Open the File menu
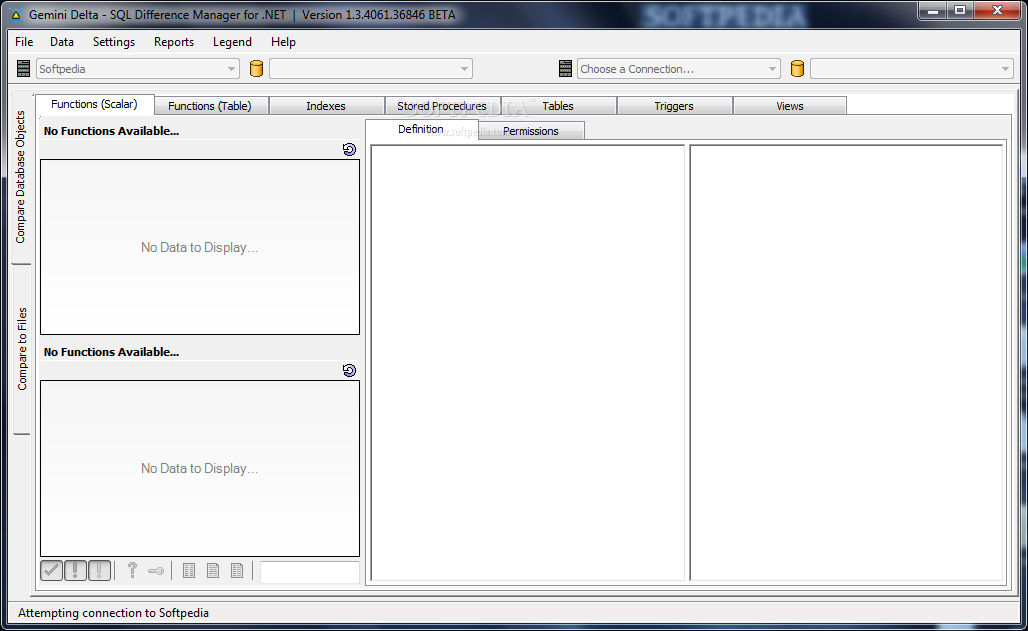1028x631 pixels. click(x=24, y=42)
